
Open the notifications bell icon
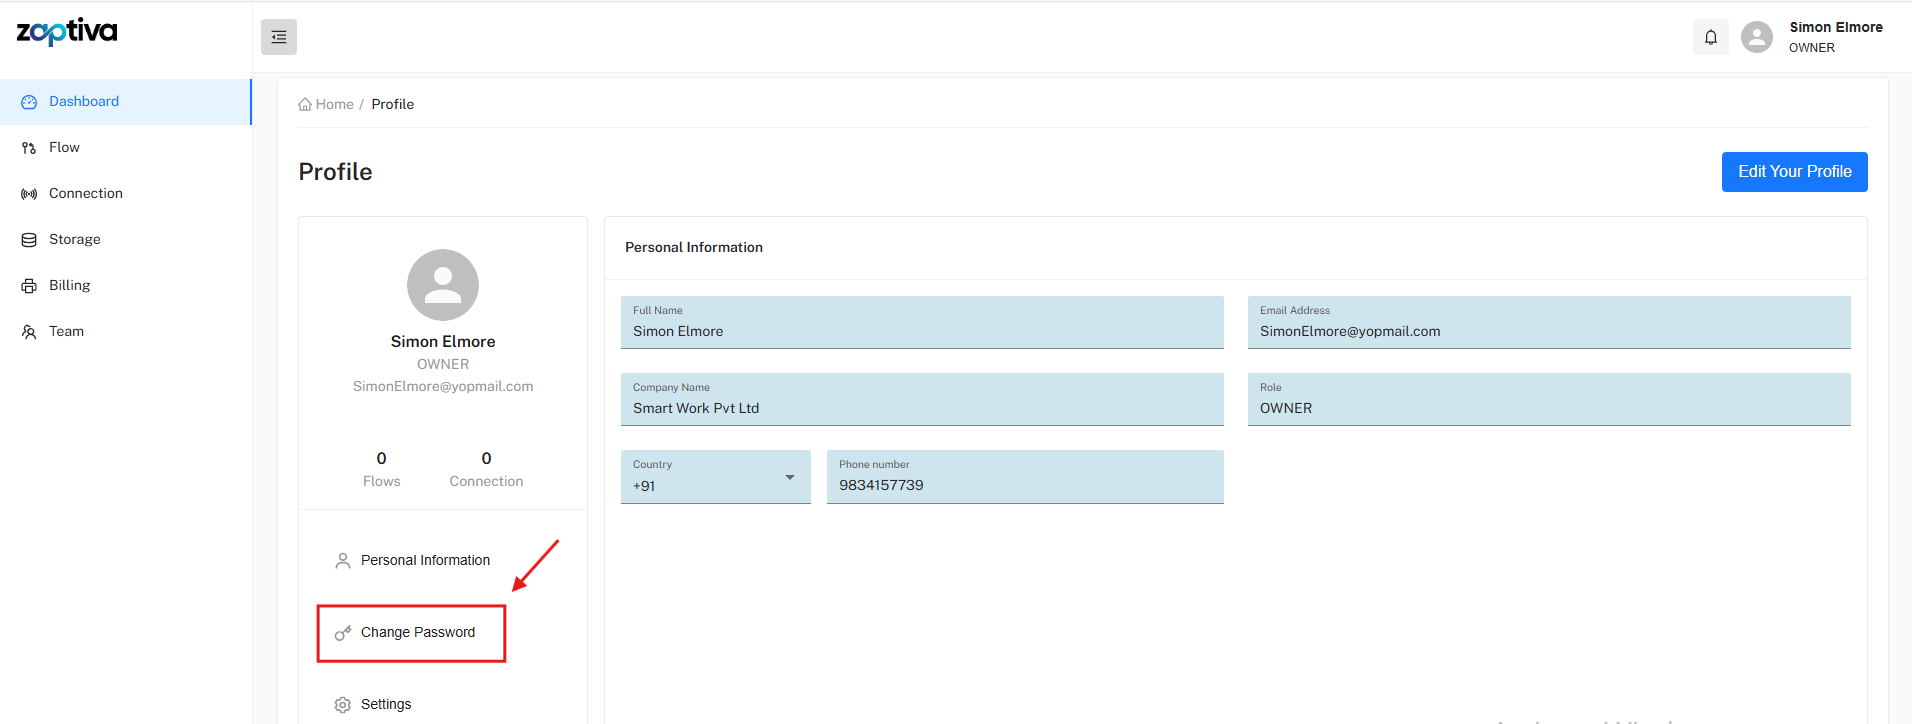[1710, 37]
